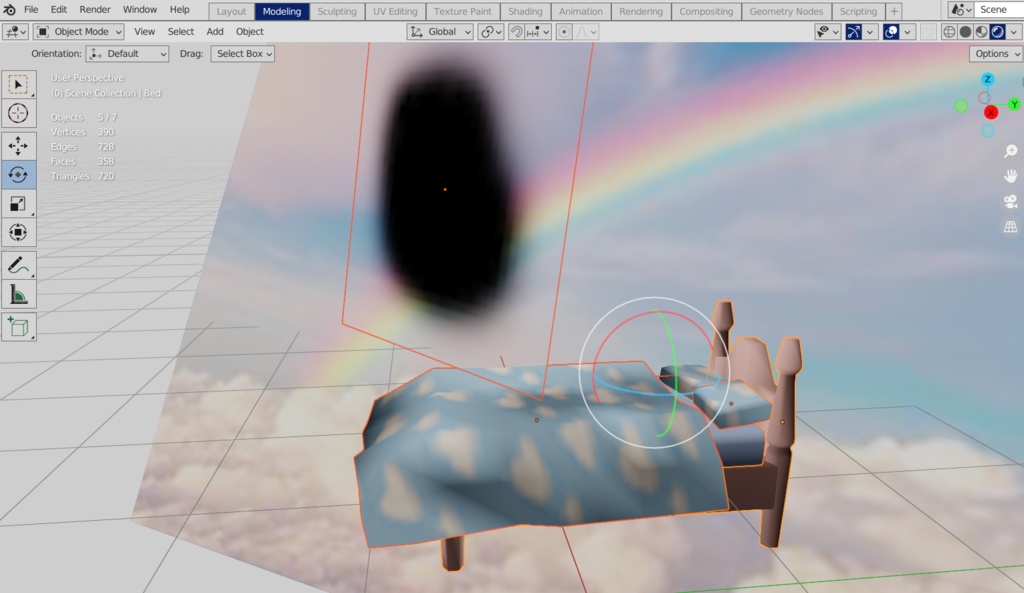Choose the Move tool
The image size is (1024, 593).
click(18, 145)
